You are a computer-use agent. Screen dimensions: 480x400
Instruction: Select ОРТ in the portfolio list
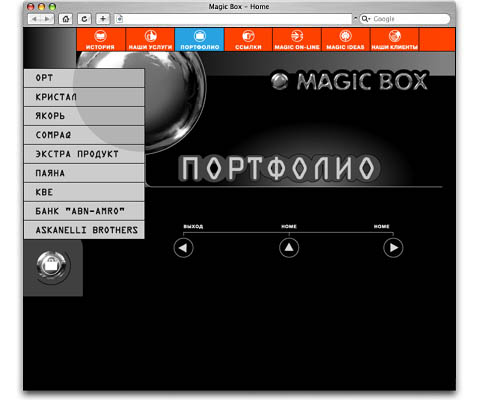coord(84,78)
